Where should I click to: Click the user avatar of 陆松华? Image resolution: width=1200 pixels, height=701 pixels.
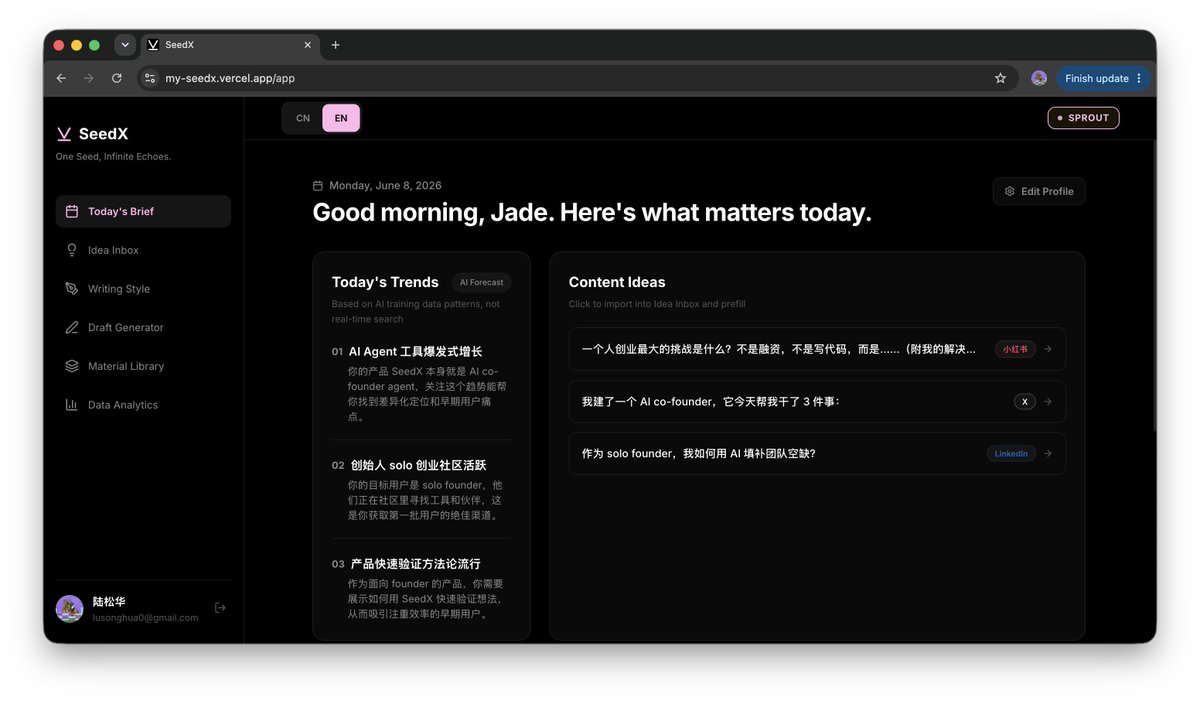70,608
